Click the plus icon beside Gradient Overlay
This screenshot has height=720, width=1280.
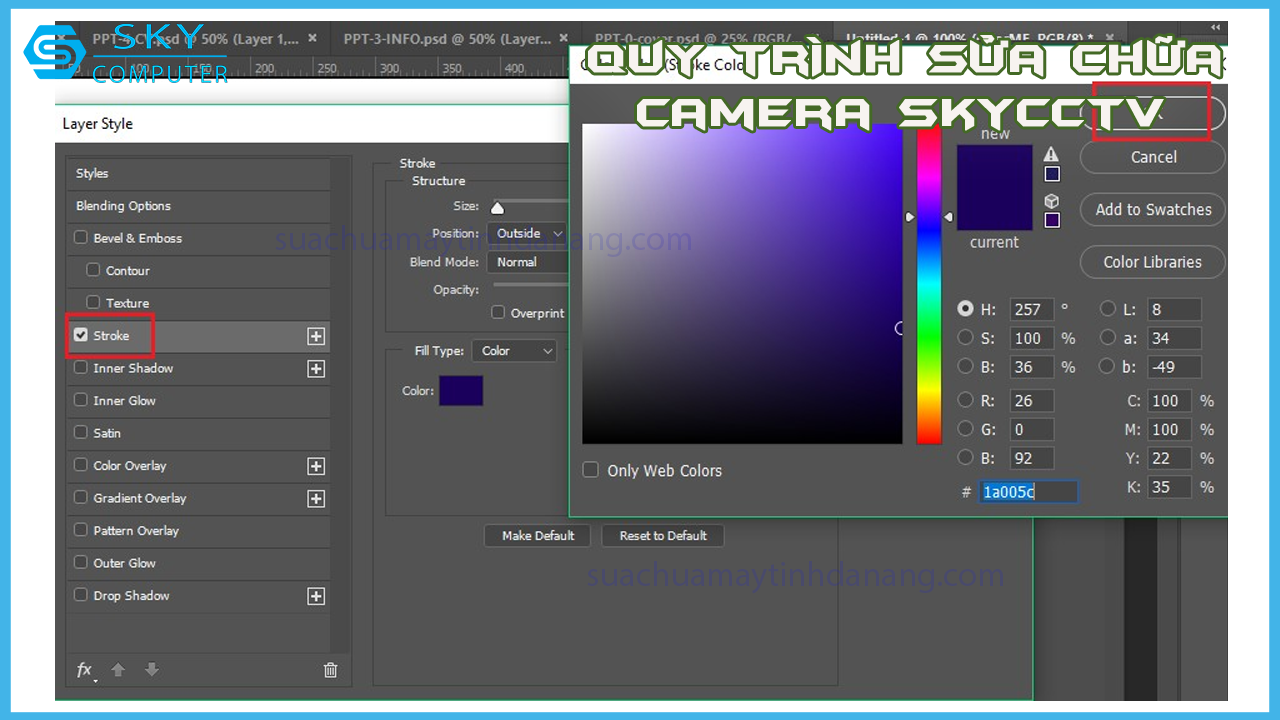click(316, 499)
